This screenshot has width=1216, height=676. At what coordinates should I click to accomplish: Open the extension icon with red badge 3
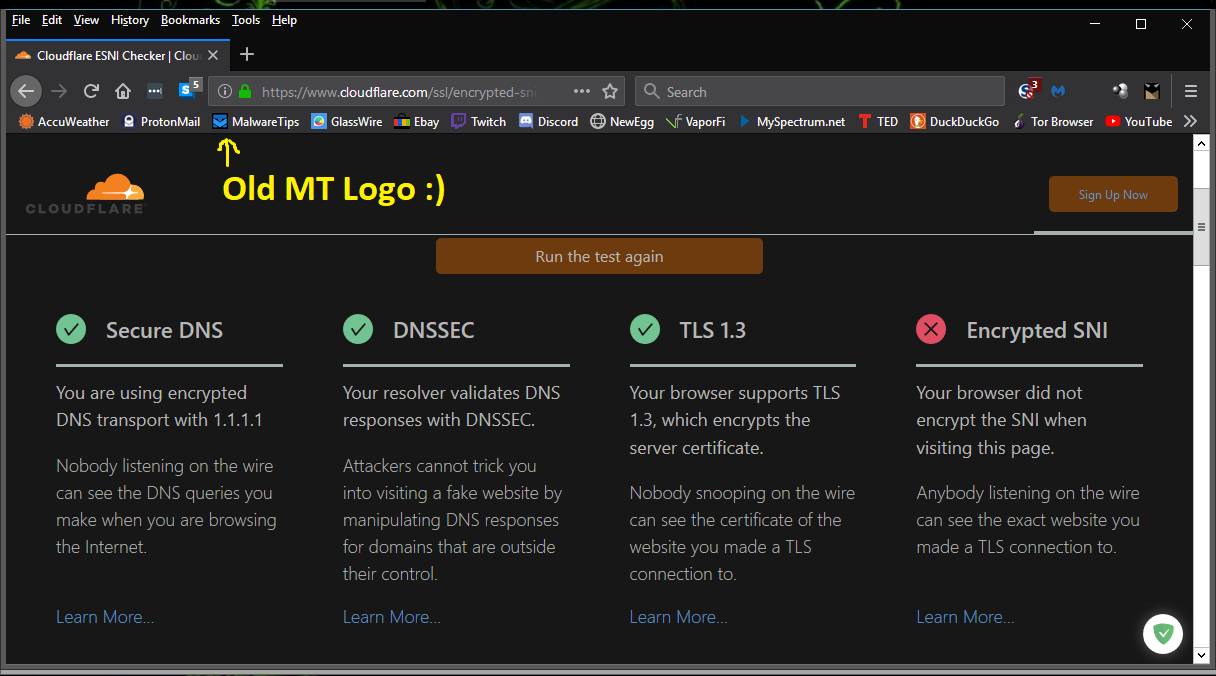(1029, 90)
